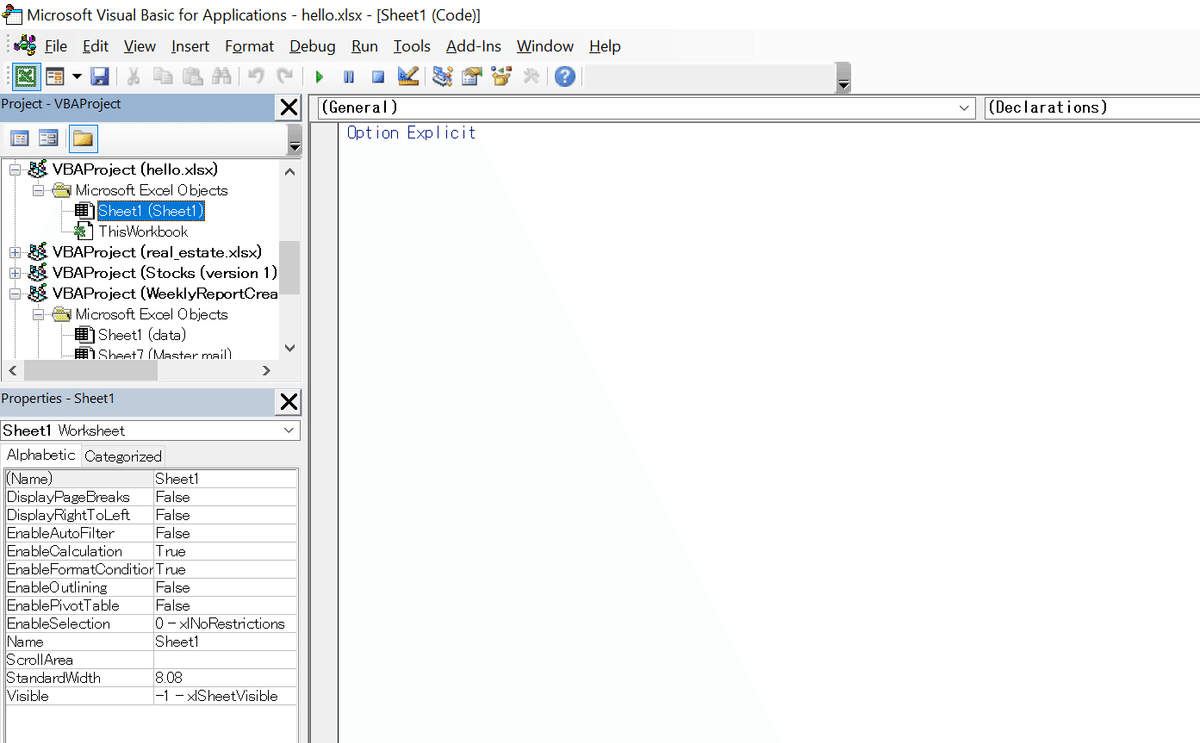1200x743 pixels.
Task: Open the Object Browser toolbar icon
Action: coord(502,76)
